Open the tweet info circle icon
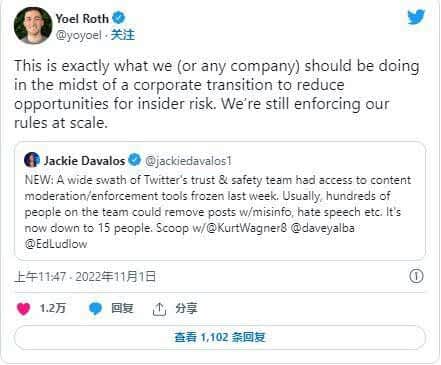This screenshot has width=441, height=365. tap(416, 276)
